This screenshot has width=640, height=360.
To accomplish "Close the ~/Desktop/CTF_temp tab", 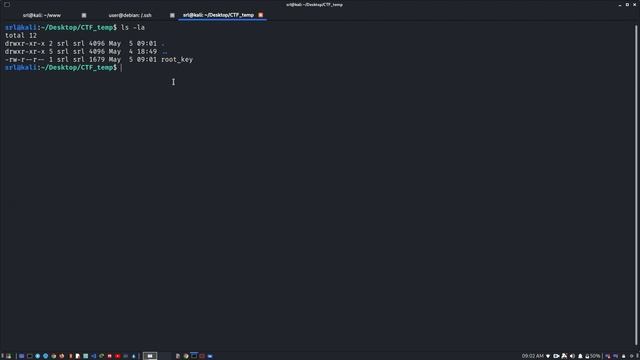I will [260, 15].
